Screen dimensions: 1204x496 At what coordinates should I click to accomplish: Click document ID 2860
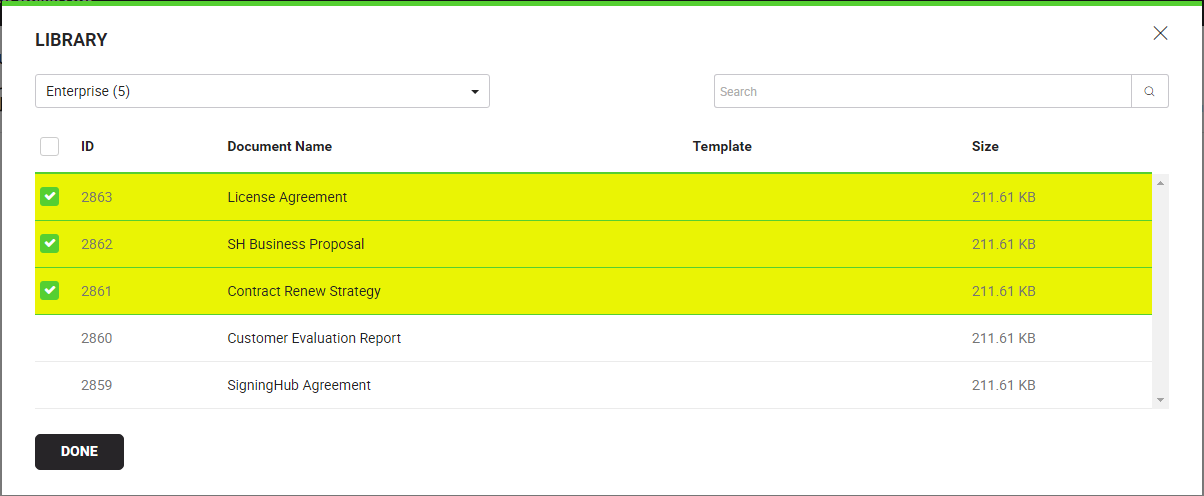[96, 338]
